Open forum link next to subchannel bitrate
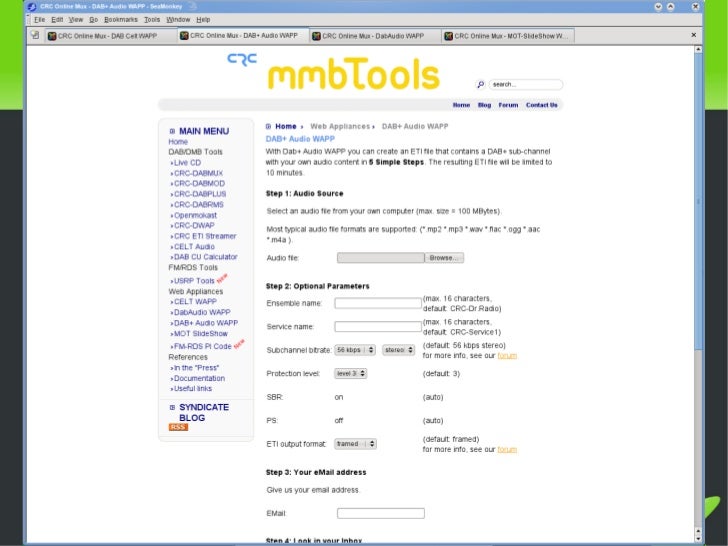728x546 pixels. click(507, 356)
